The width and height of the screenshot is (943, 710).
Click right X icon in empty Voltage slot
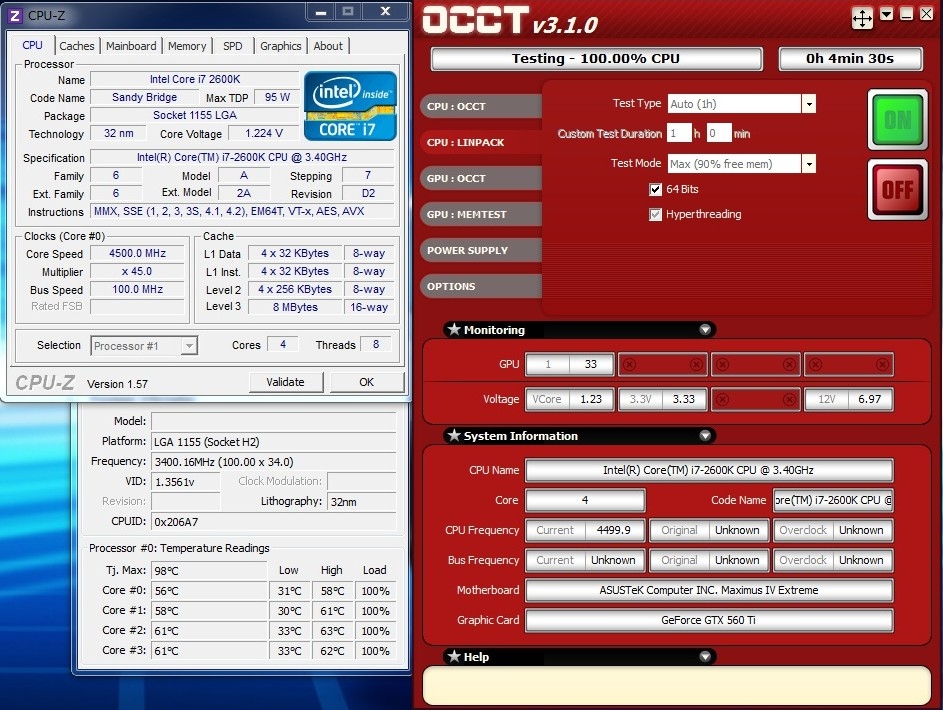(789, 399)
